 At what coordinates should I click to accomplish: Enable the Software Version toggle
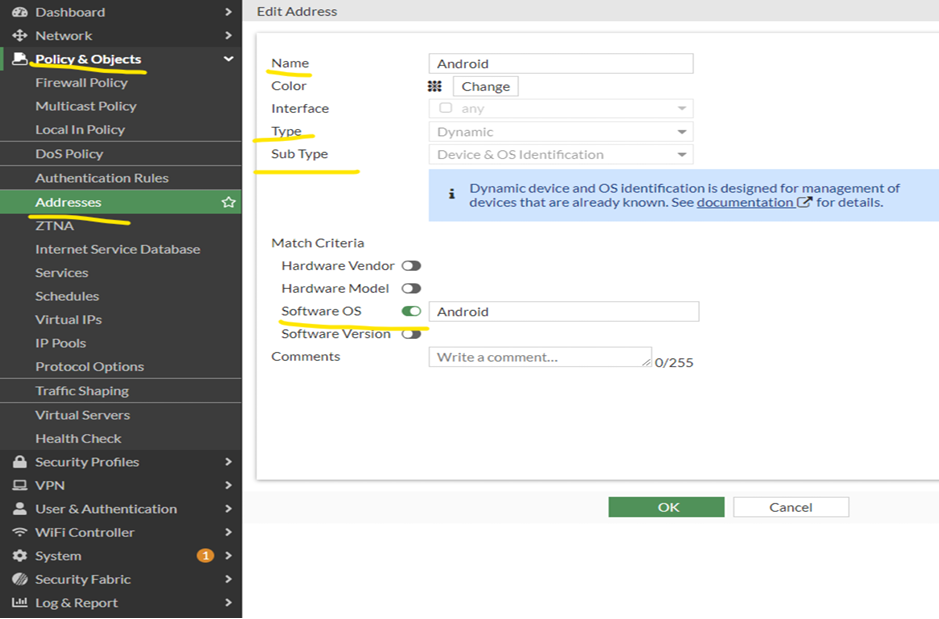point(411,334)
